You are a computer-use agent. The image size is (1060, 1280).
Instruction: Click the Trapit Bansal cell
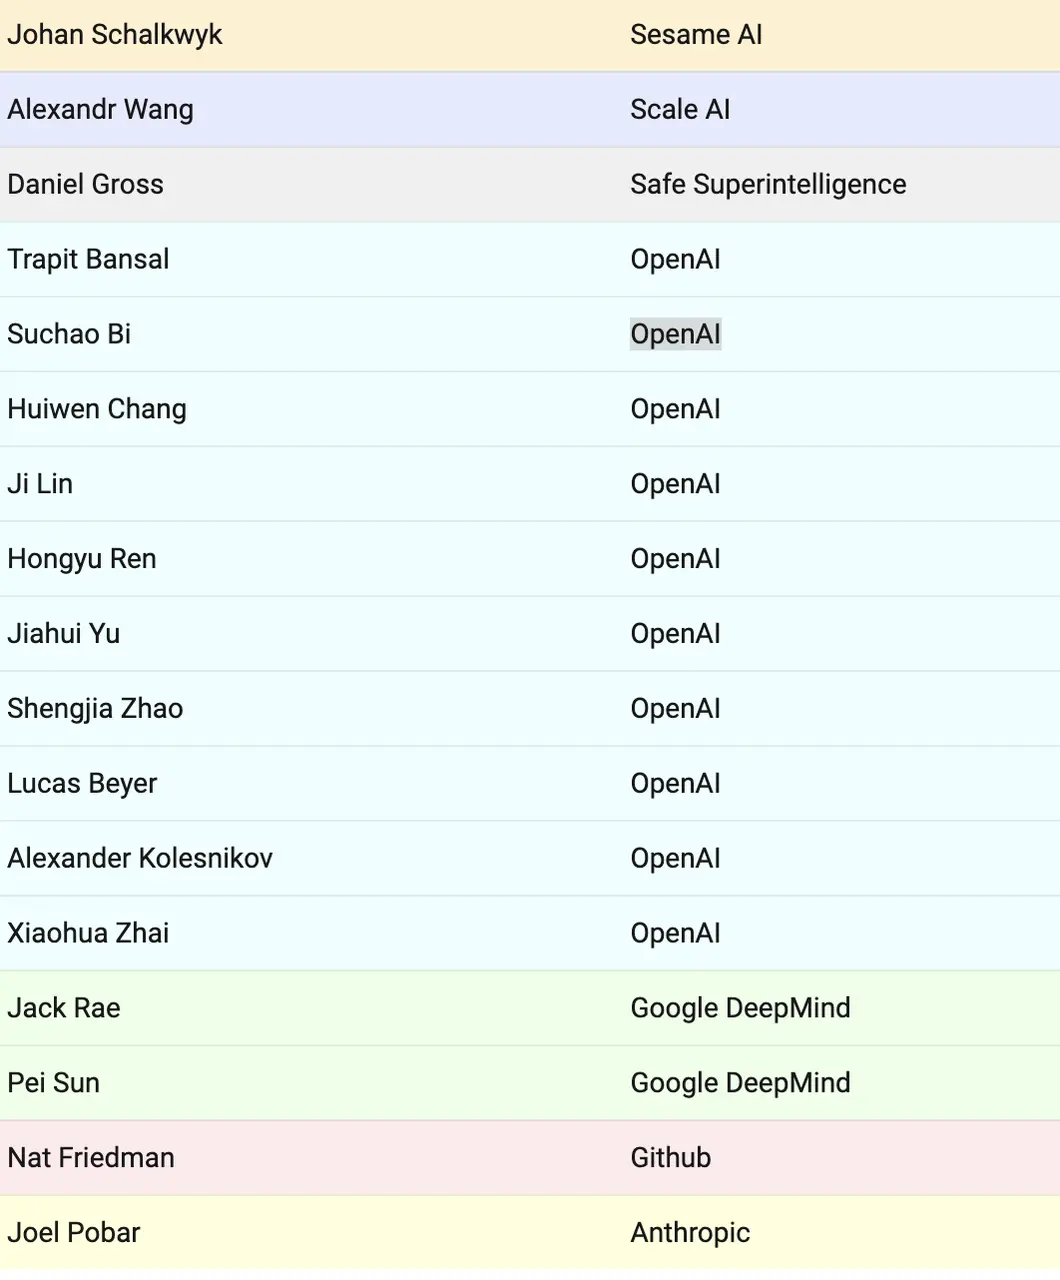88,260
